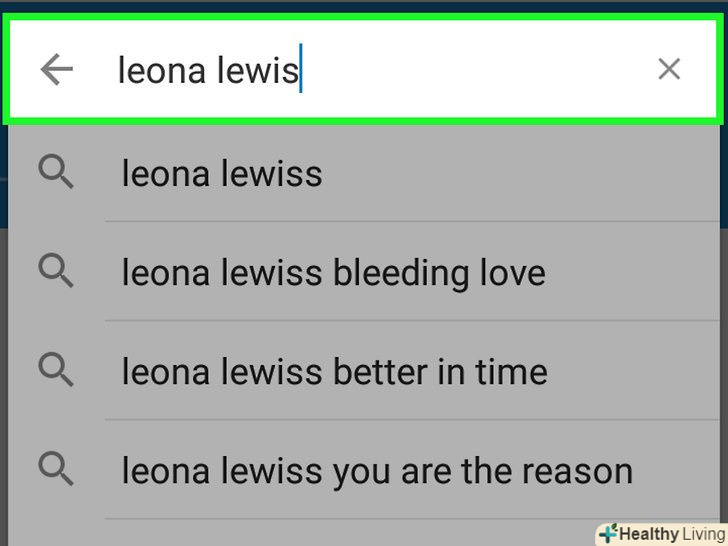The height and width of the screenshot is (546, 728).
Task: Place cursor after 'leona lewis' typed text
Action: point(300,70)
